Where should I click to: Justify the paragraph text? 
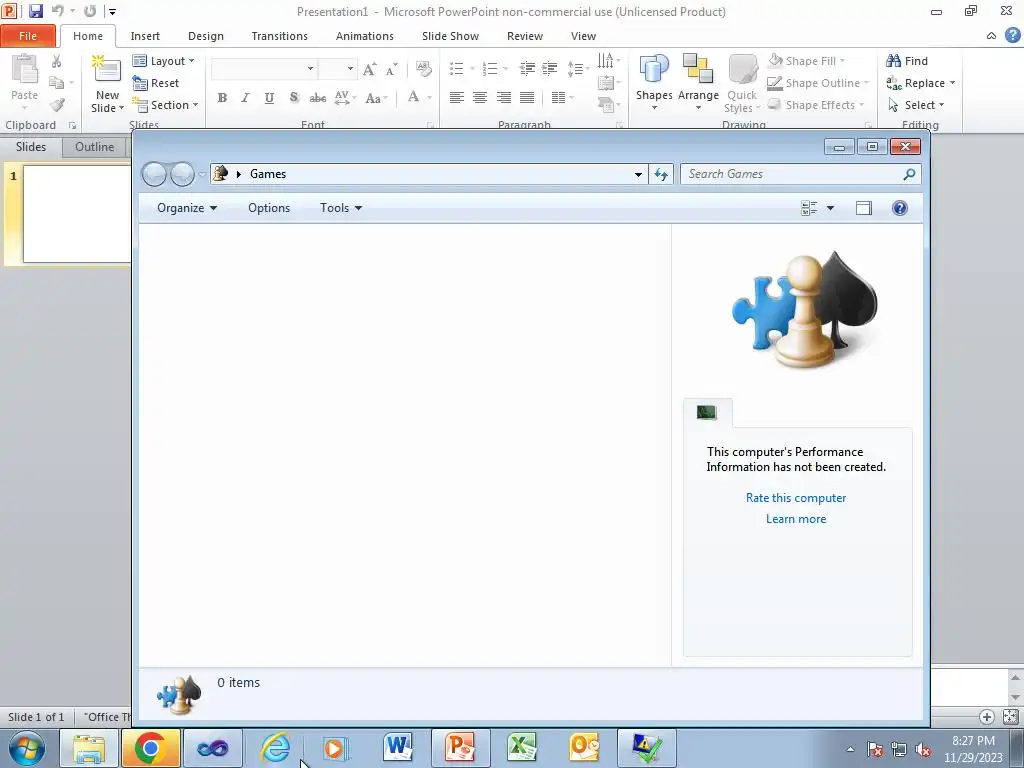click(527, 98)
